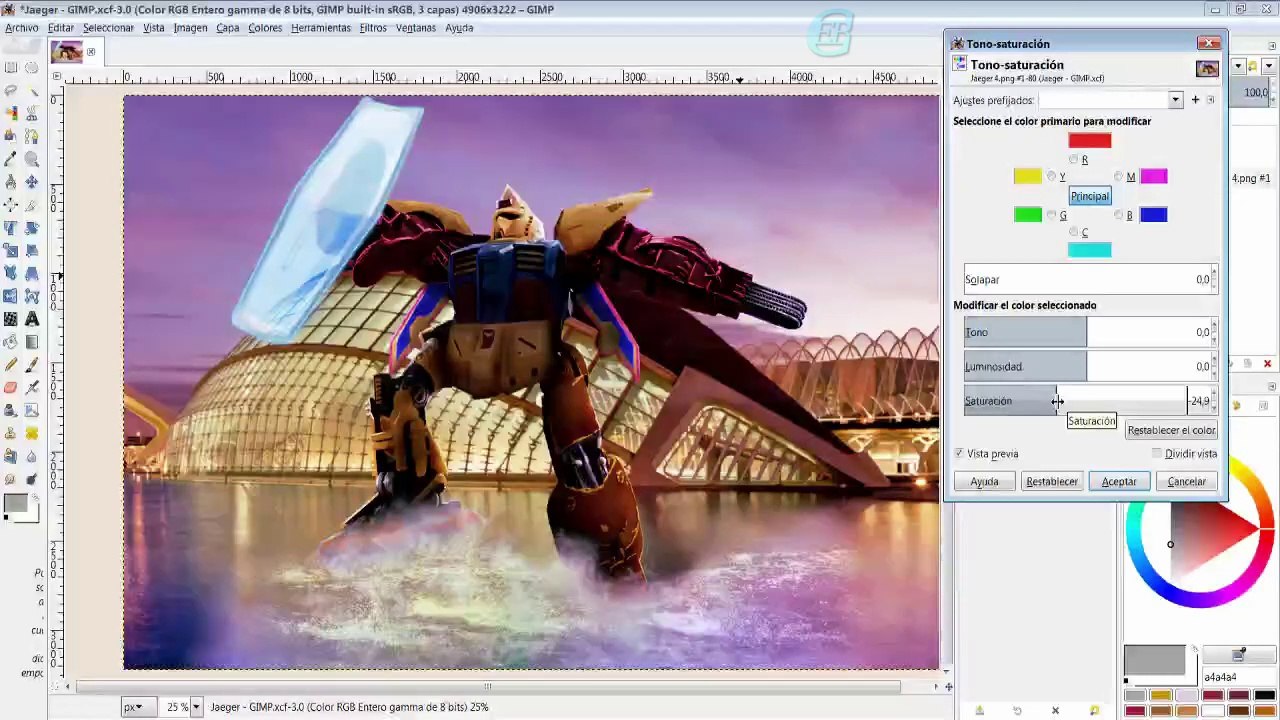This screenshot has width=1280, height=720.
Task: Open the 25% zoom dropdown
Action: pos(195,707)
